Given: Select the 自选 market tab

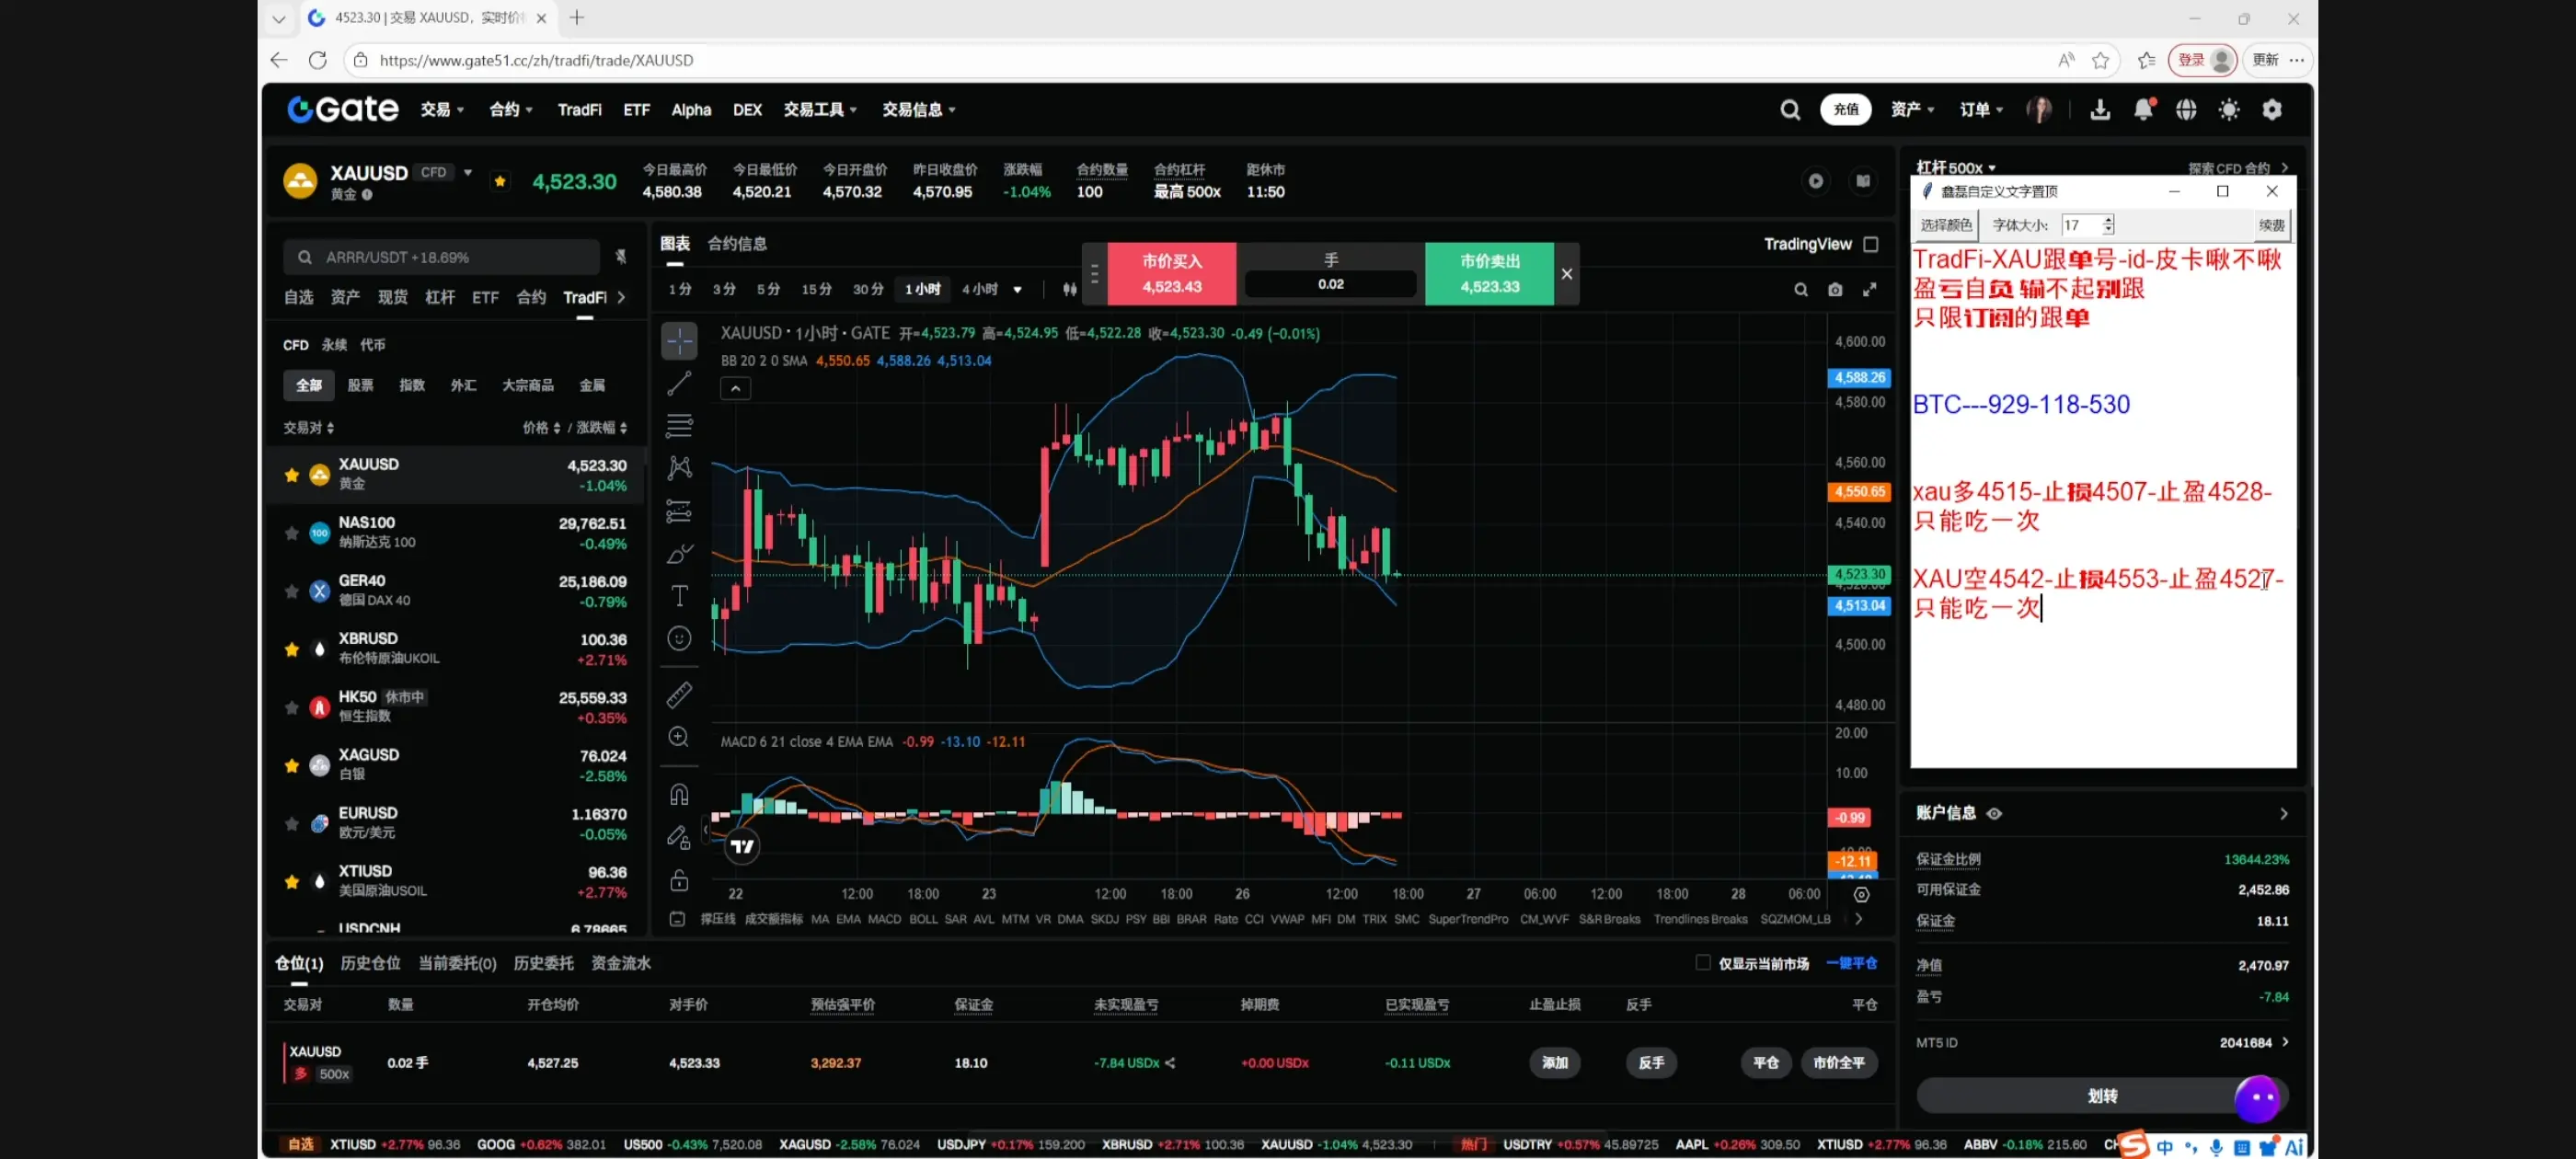Looking at the screenshot, I should pyautogui.click(x=298, y=297).
